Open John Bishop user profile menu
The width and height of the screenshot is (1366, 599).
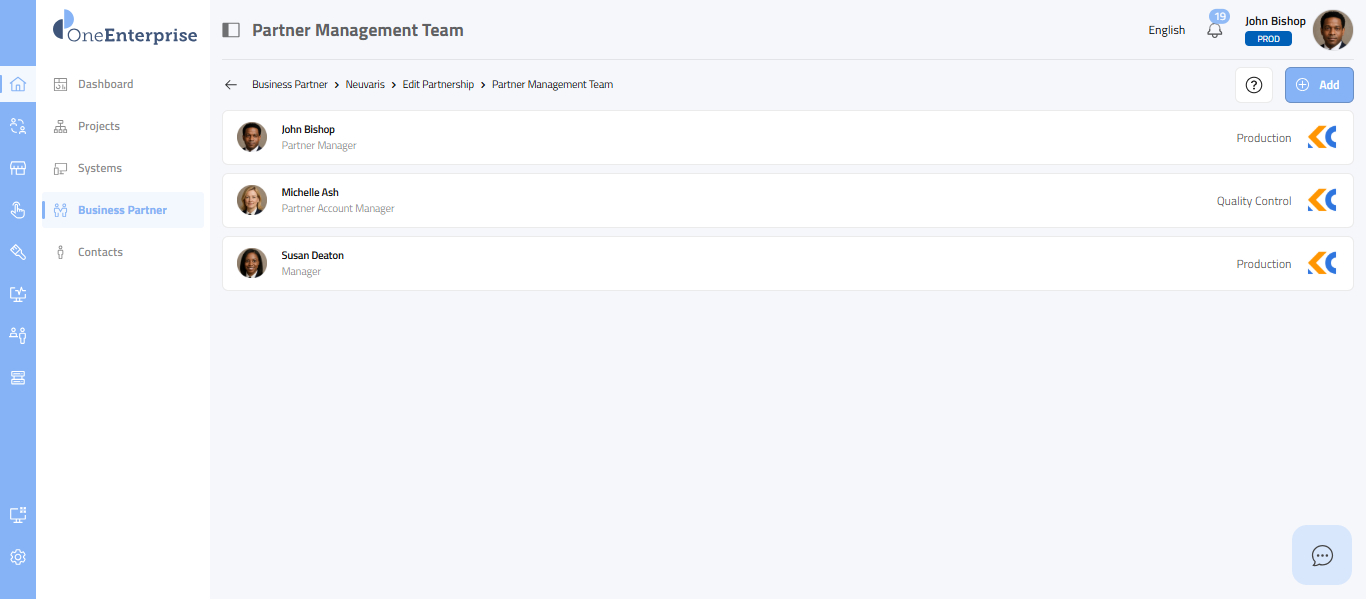point(1332,30)
